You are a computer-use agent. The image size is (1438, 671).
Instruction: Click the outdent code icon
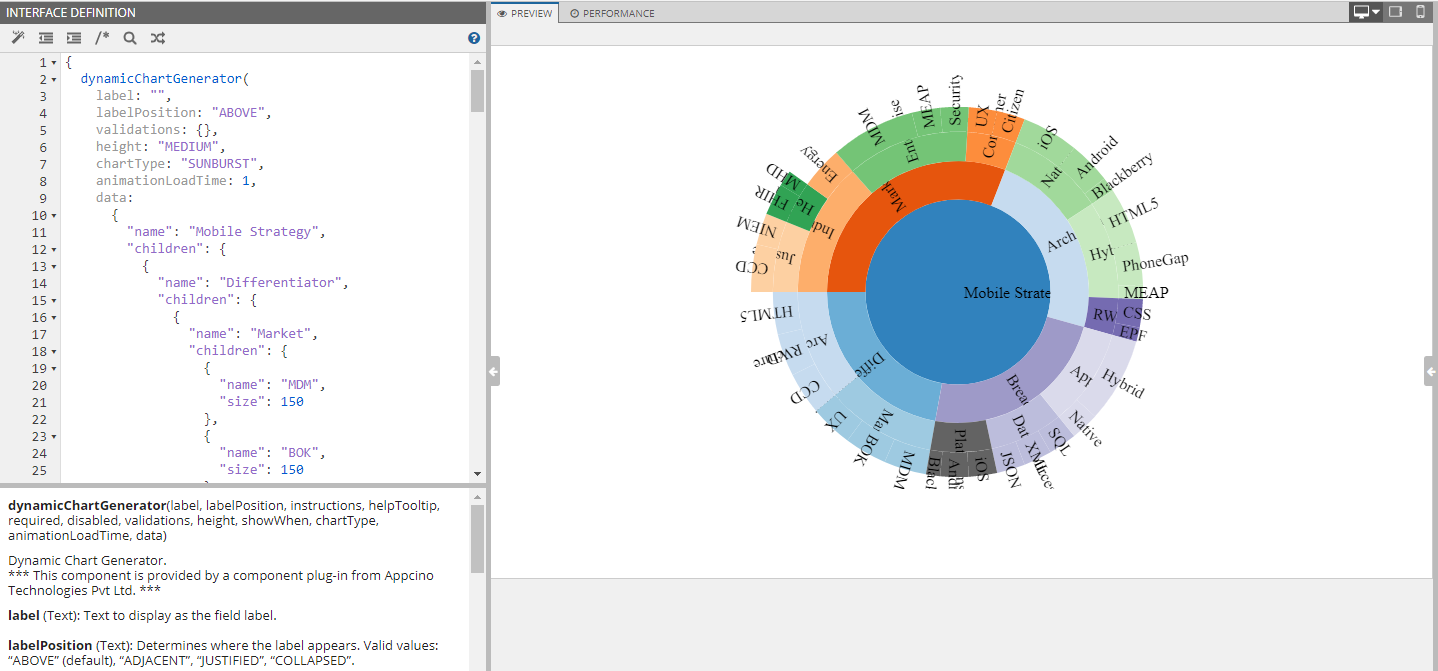(x=45, y=38)
